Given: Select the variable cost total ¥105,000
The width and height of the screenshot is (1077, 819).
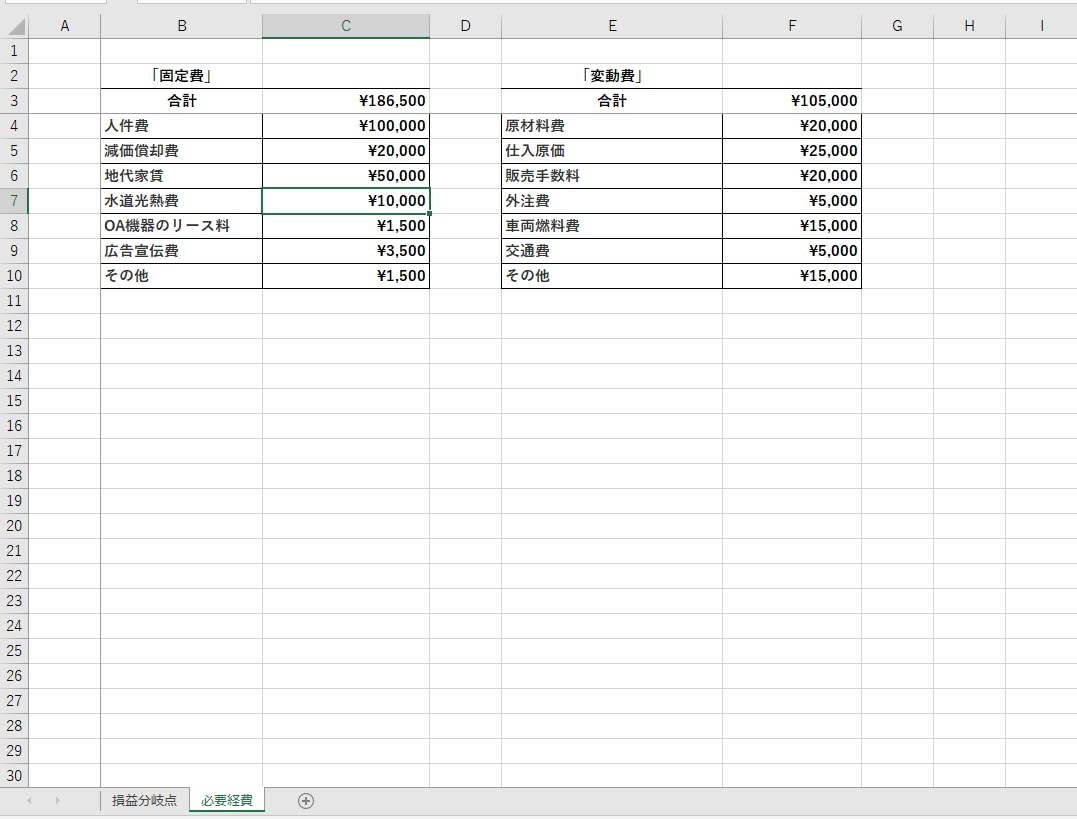Looking at the screenshot, I should [792, 101].
